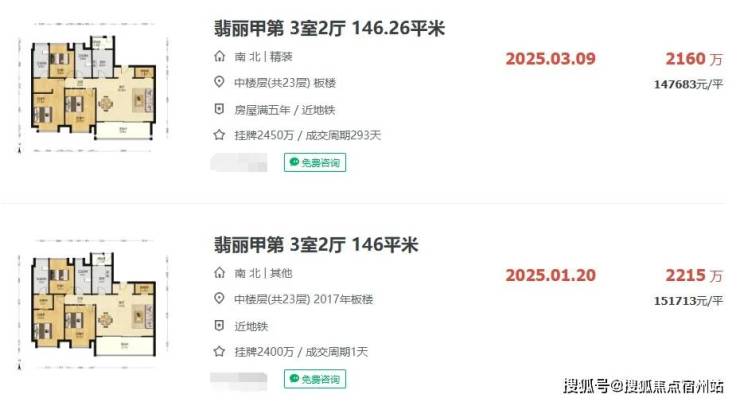The height and width of the screenshot is (402, 740).
Task: Click the house orientation icon in first listing
Action: pyautogui.click(x=219, y=57)
